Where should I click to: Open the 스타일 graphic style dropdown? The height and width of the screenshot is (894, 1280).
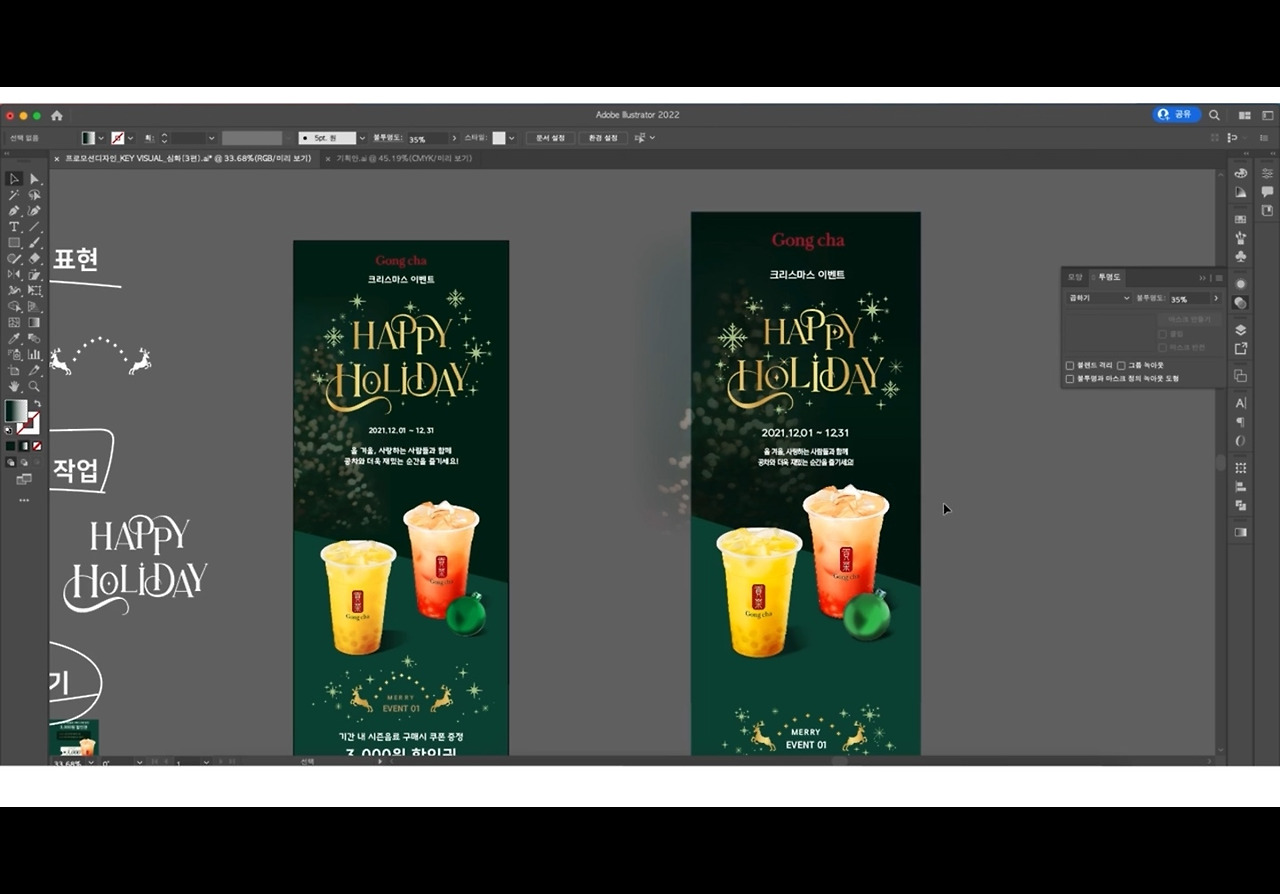tap(512, 138)
